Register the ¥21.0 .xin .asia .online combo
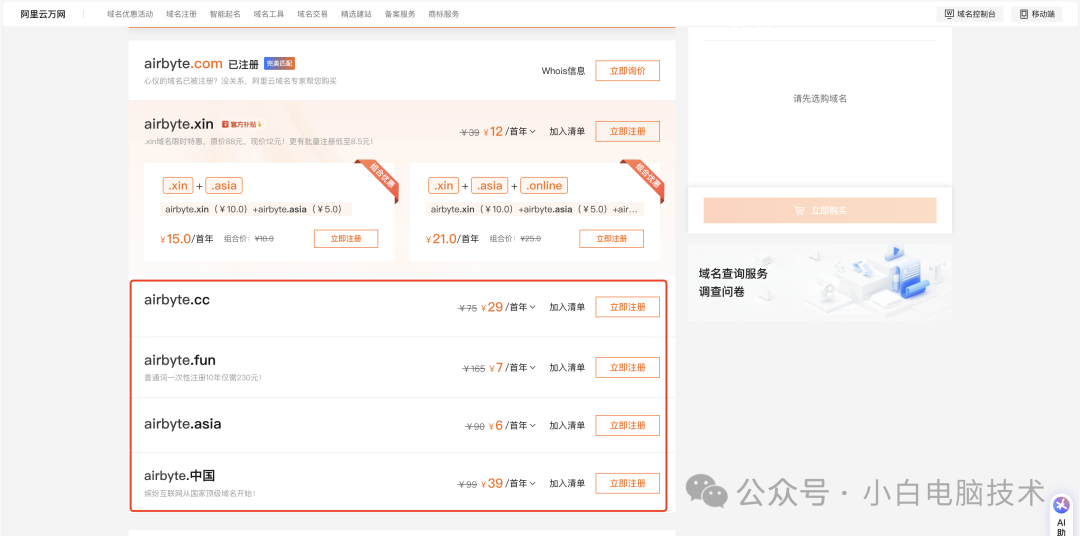 (612, 239)
